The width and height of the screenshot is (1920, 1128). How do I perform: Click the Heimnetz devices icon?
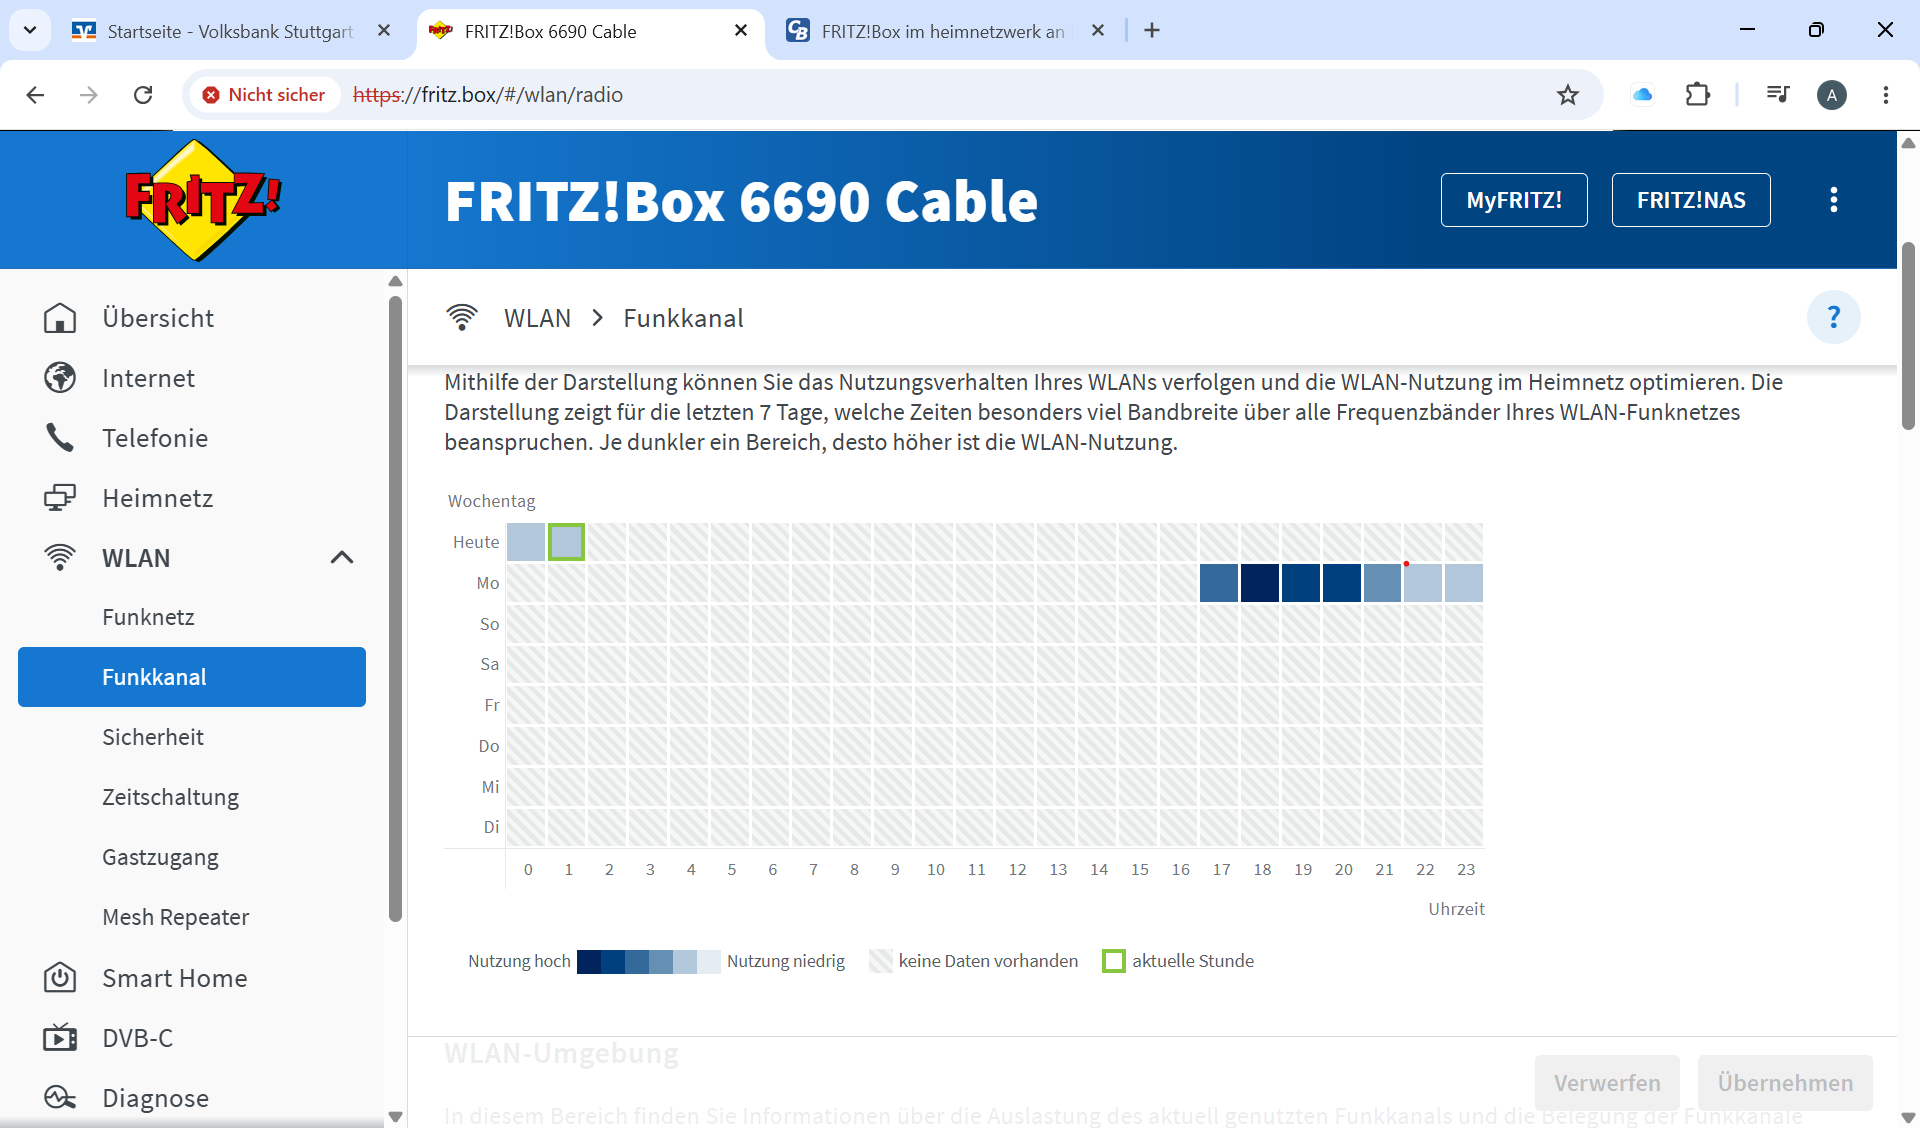60,498
